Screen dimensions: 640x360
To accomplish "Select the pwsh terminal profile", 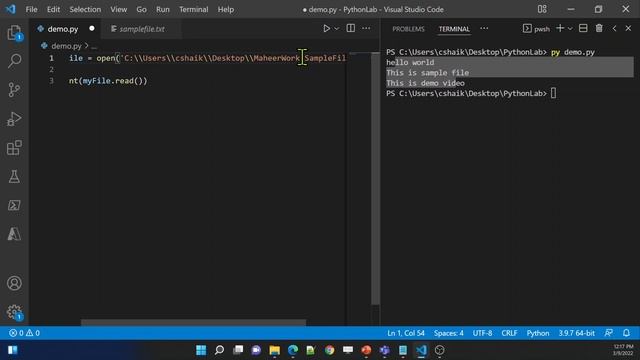I will pyautogui.click(x=536, y=29).
